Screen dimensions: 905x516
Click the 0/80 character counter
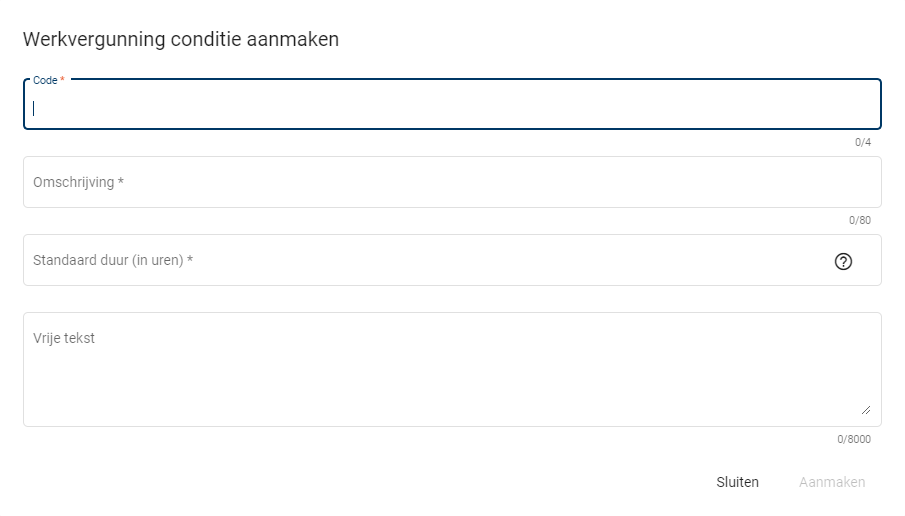pyautogui.click(x=859, y=220)
